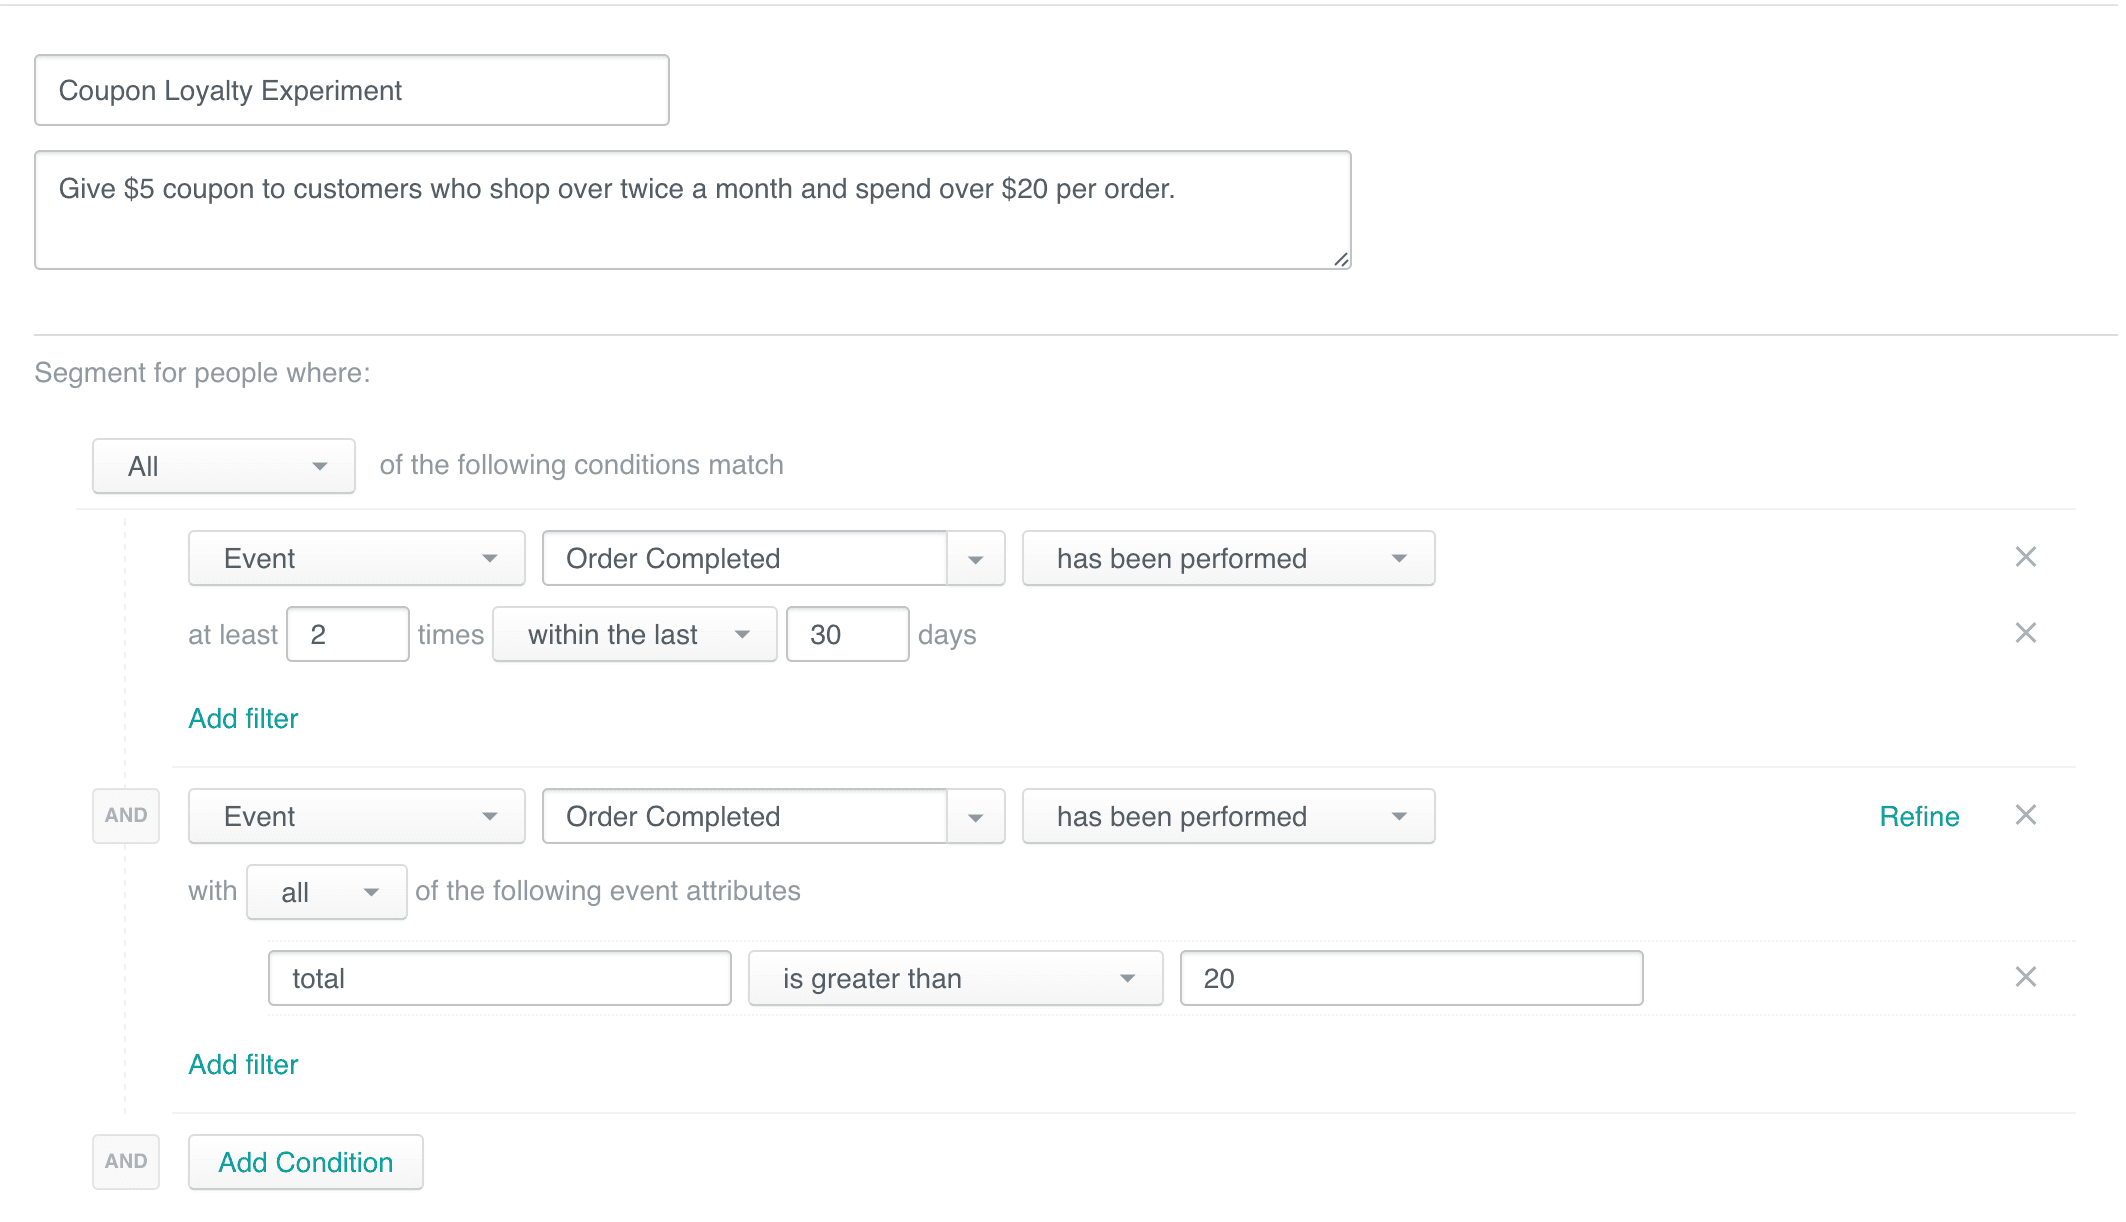Open the "within the last" timeframe dropdown
Image resolution: width=2126 pixels, height=1222 pixels.
point(634,634)
